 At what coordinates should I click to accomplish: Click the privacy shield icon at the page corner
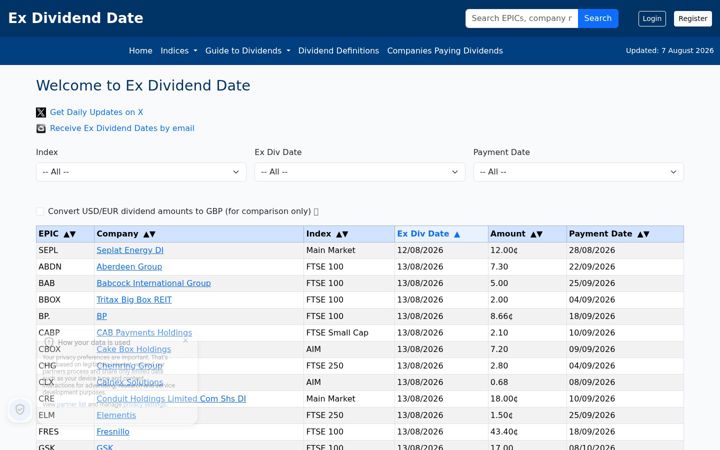coord(20,409)
